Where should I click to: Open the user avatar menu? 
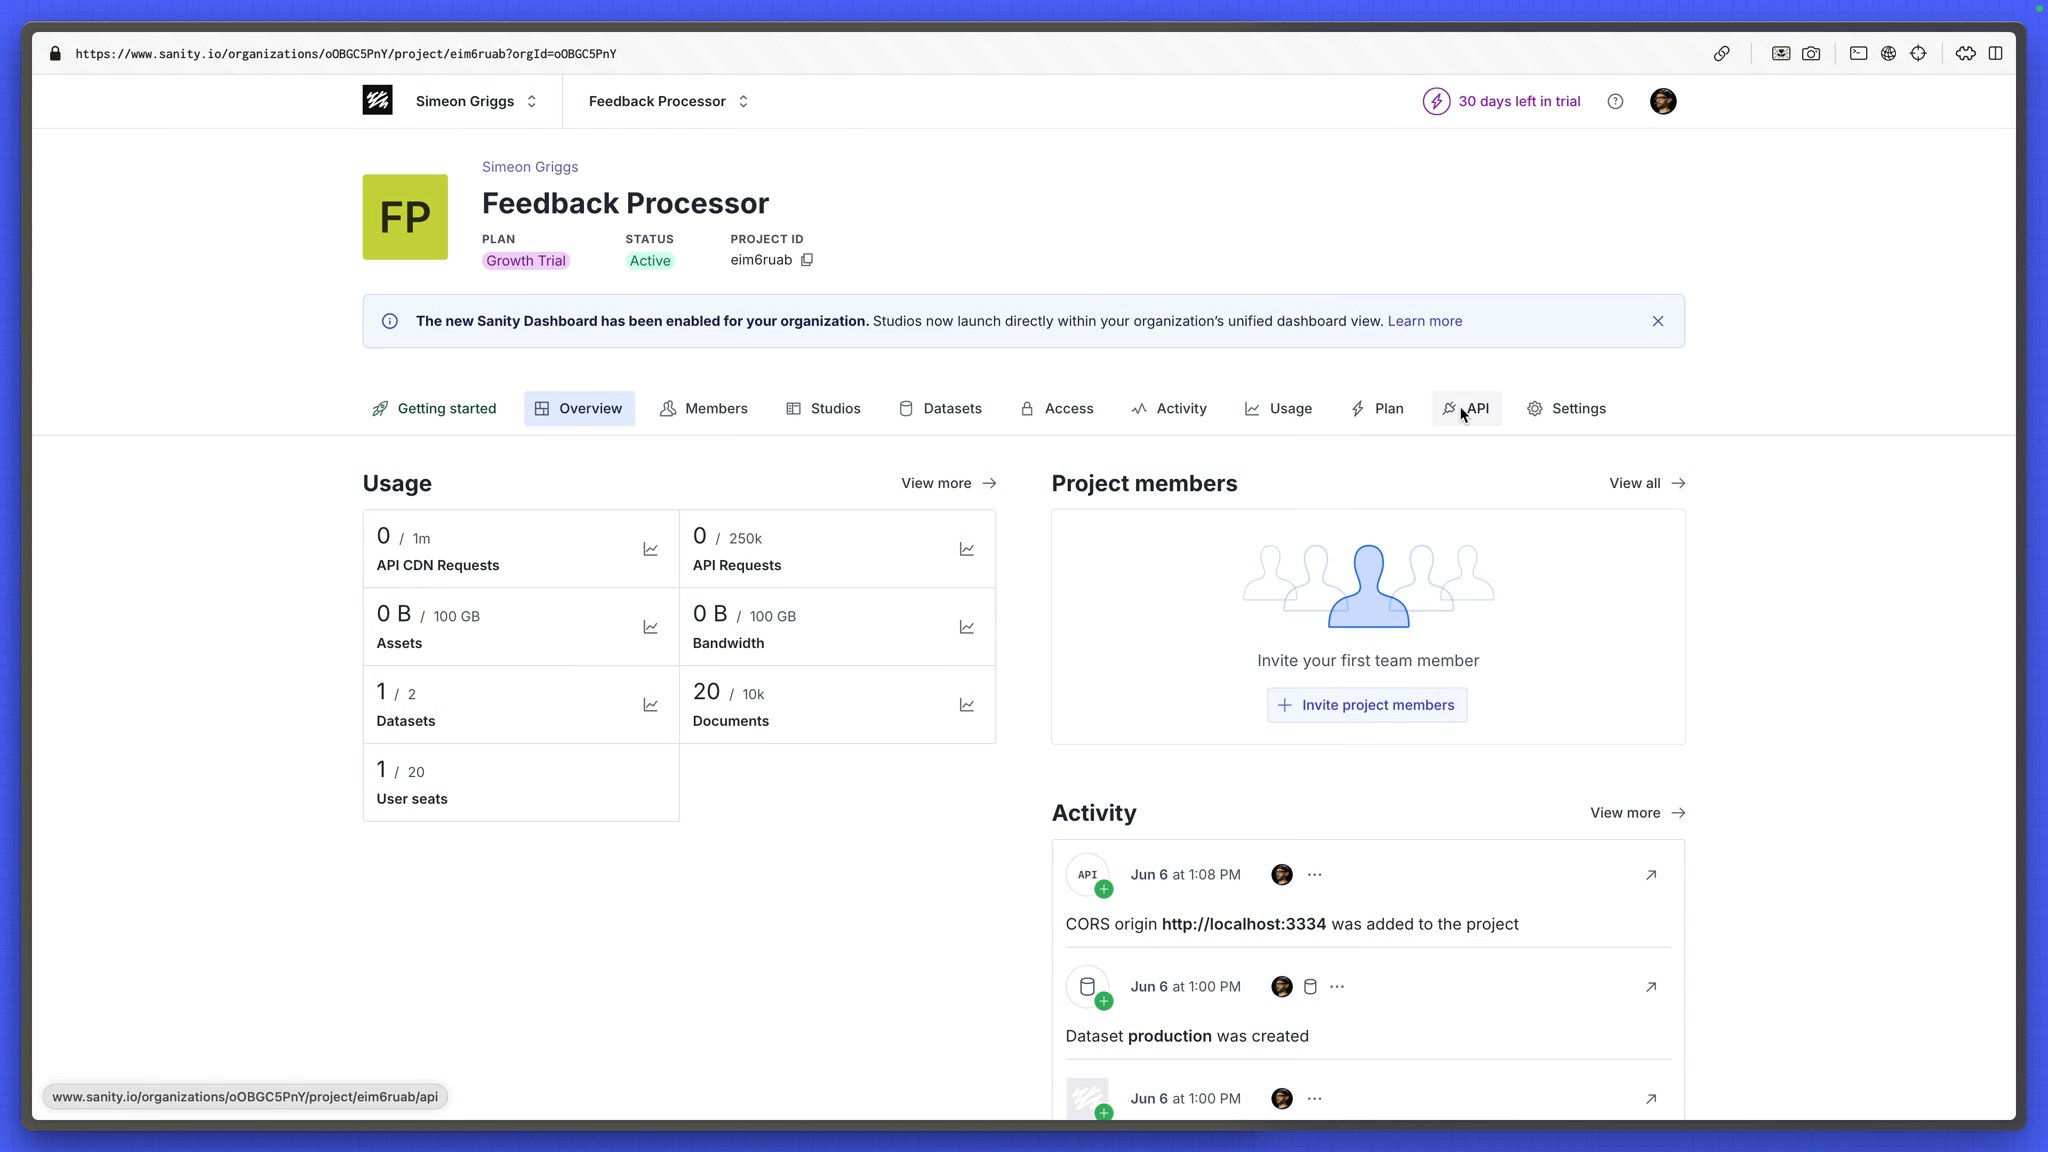tap(1663, 101)
